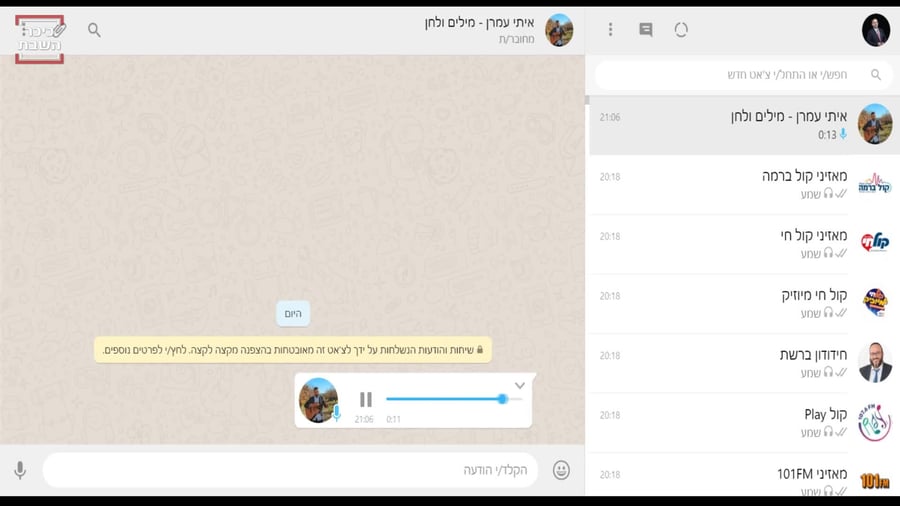This screenshot has width=900, height=506.
Task: Open your own profile picture in the sidebar
Action: point(875,30)
